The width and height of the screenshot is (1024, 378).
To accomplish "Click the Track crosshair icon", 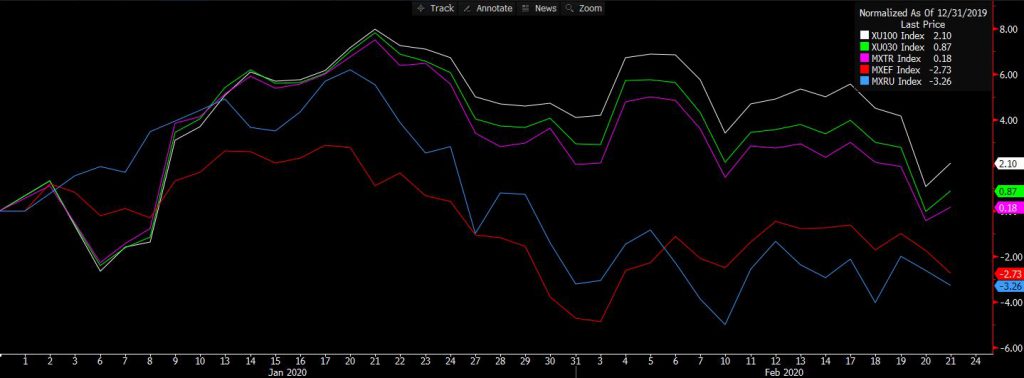I will tap(421, 8).
